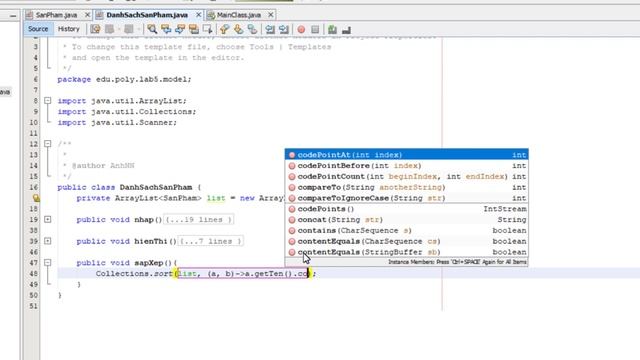Screen dimensions: 640x360
Task: Expand the hienThi() method fold
Action: pos(48,241)
